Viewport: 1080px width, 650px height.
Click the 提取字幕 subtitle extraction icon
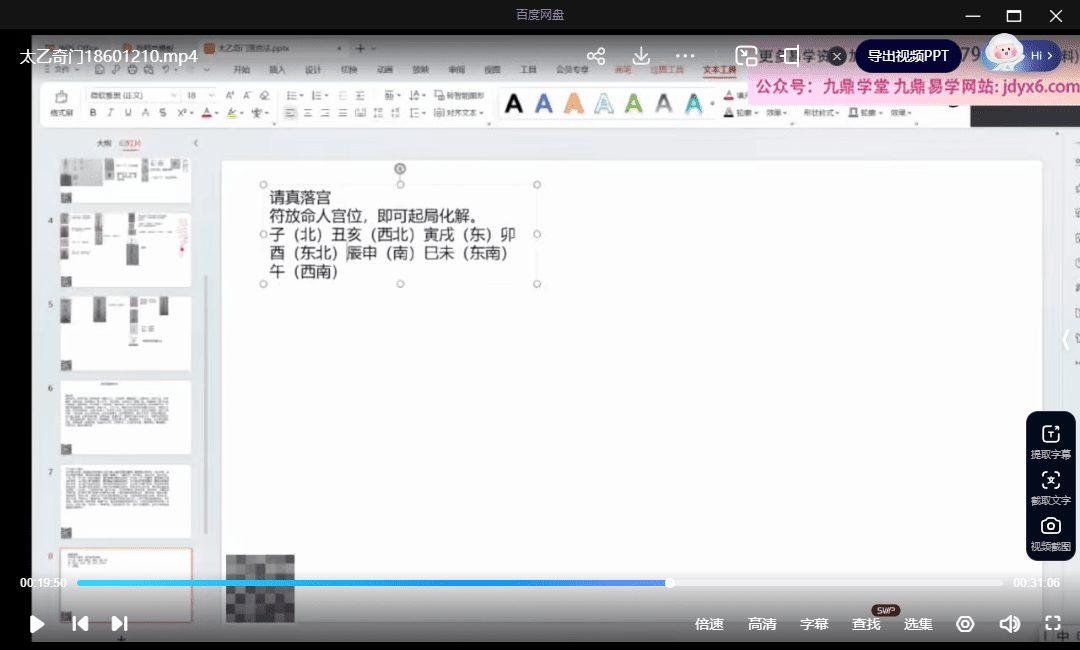(x=1050, y=440)
